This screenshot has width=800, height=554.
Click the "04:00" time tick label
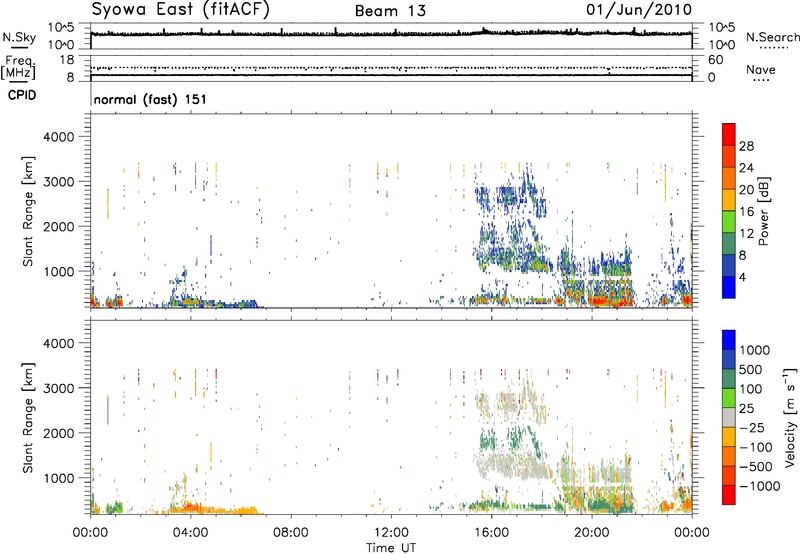(x=190, y=533)
